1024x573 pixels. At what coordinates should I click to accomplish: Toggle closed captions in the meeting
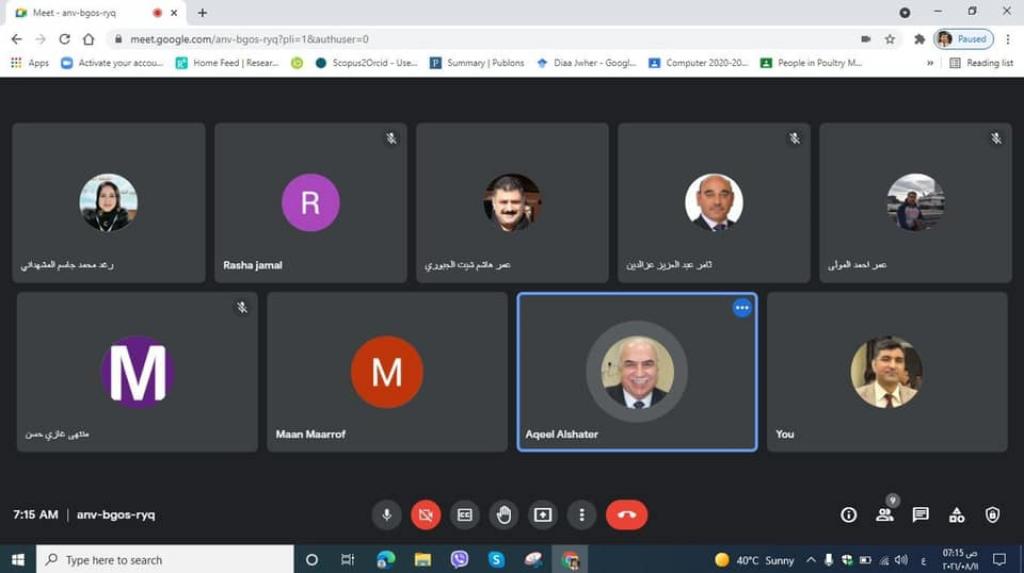464,515
